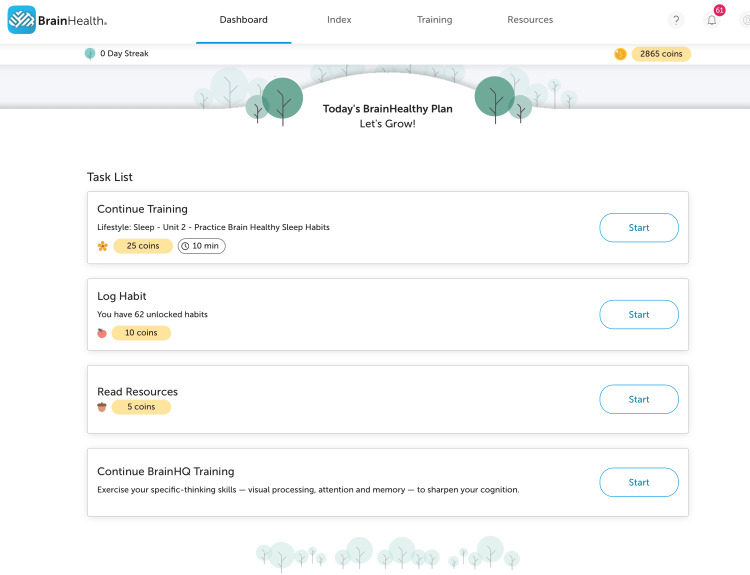Switch to the Dashboard tab
This screenshot has width=750, height=575.
243,20
